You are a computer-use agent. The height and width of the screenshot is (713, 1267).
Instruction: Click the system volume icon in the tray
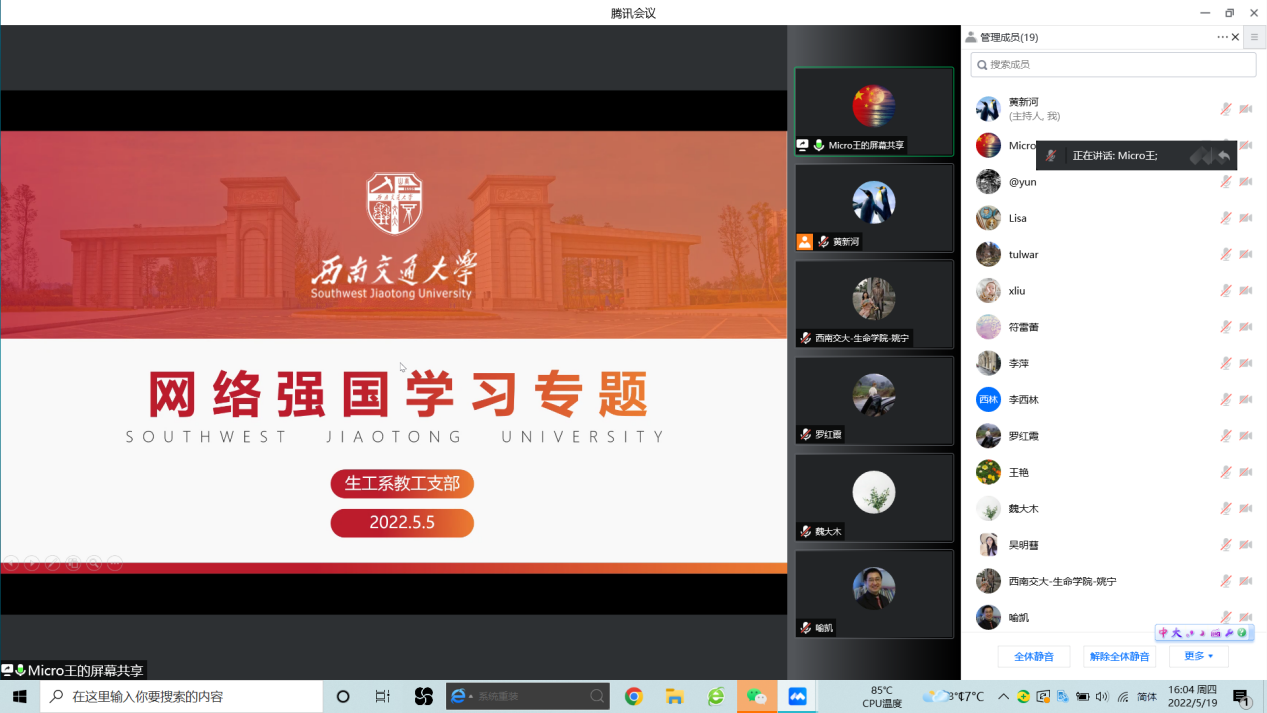pos(1101,697)
